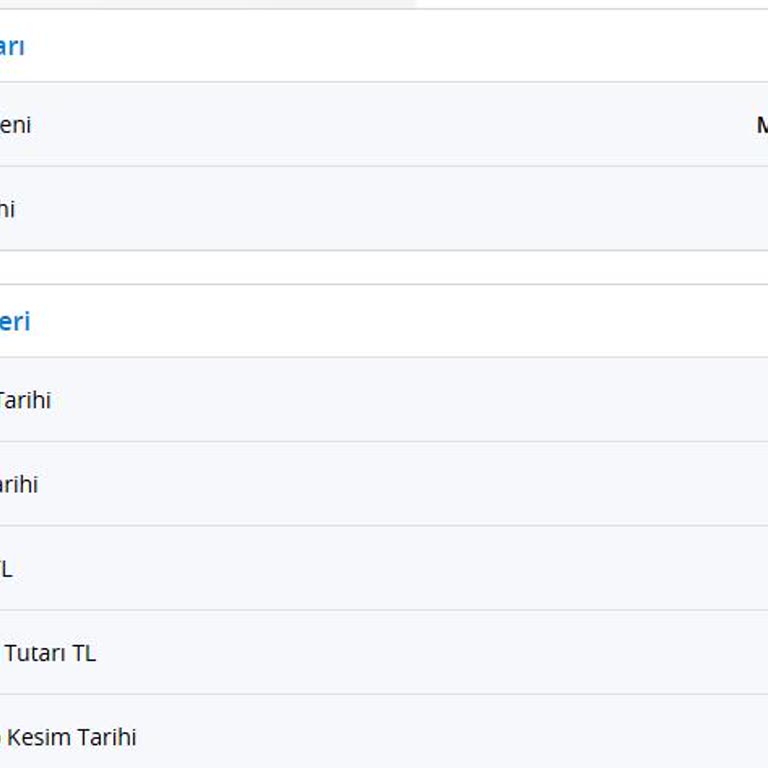
Task: Click the gray strip at the top edge
Action: [x=200, y=4]
